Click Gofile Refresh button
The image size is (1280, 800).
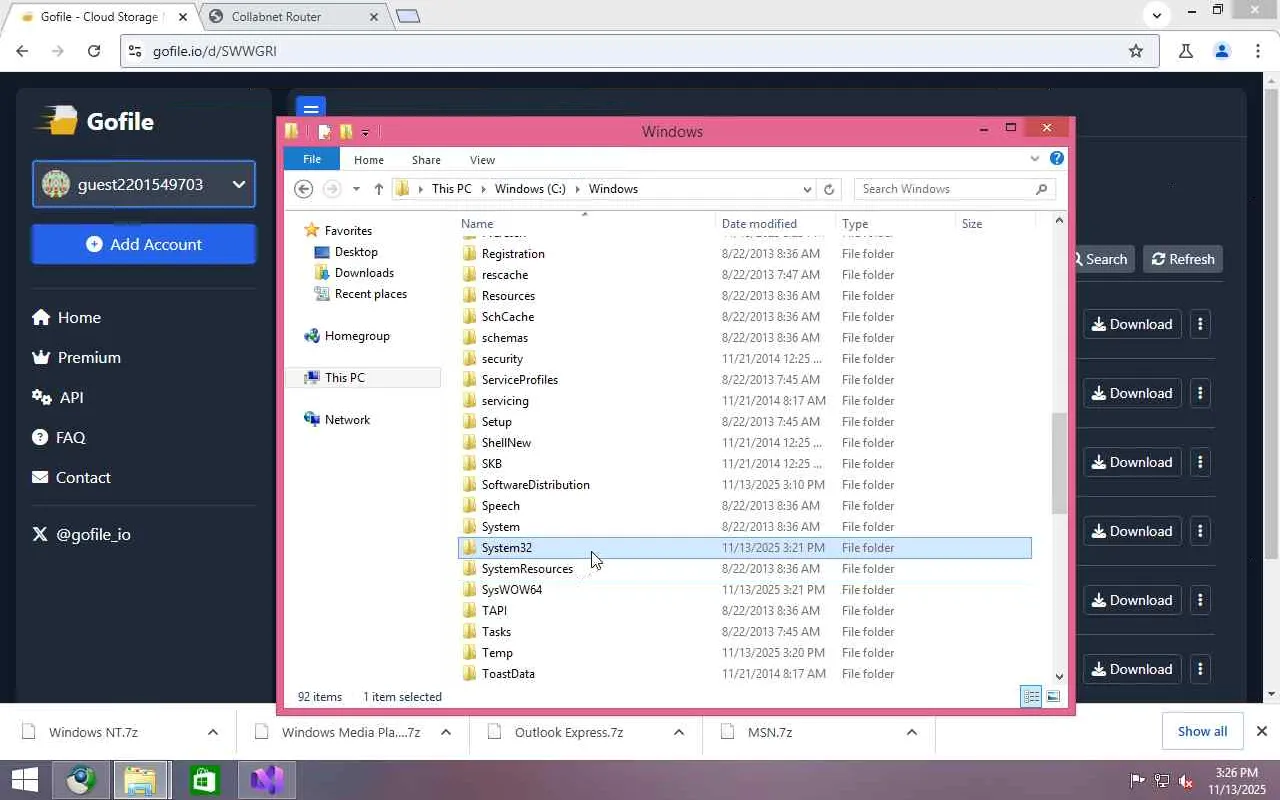[1183, 259]
